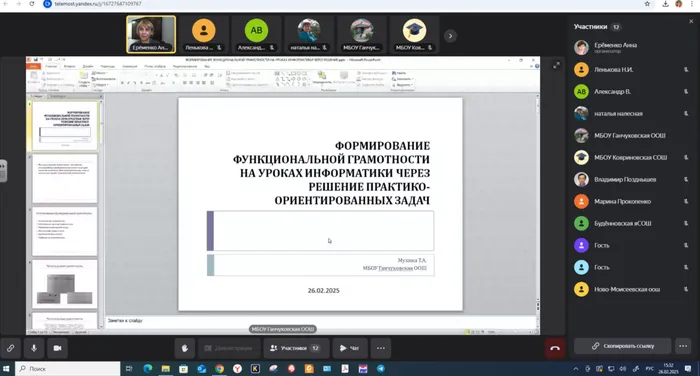This screenshot has height=376, width=700.
Task: Select slide 4 thumbnail with diagram
Action: [65, 284]
